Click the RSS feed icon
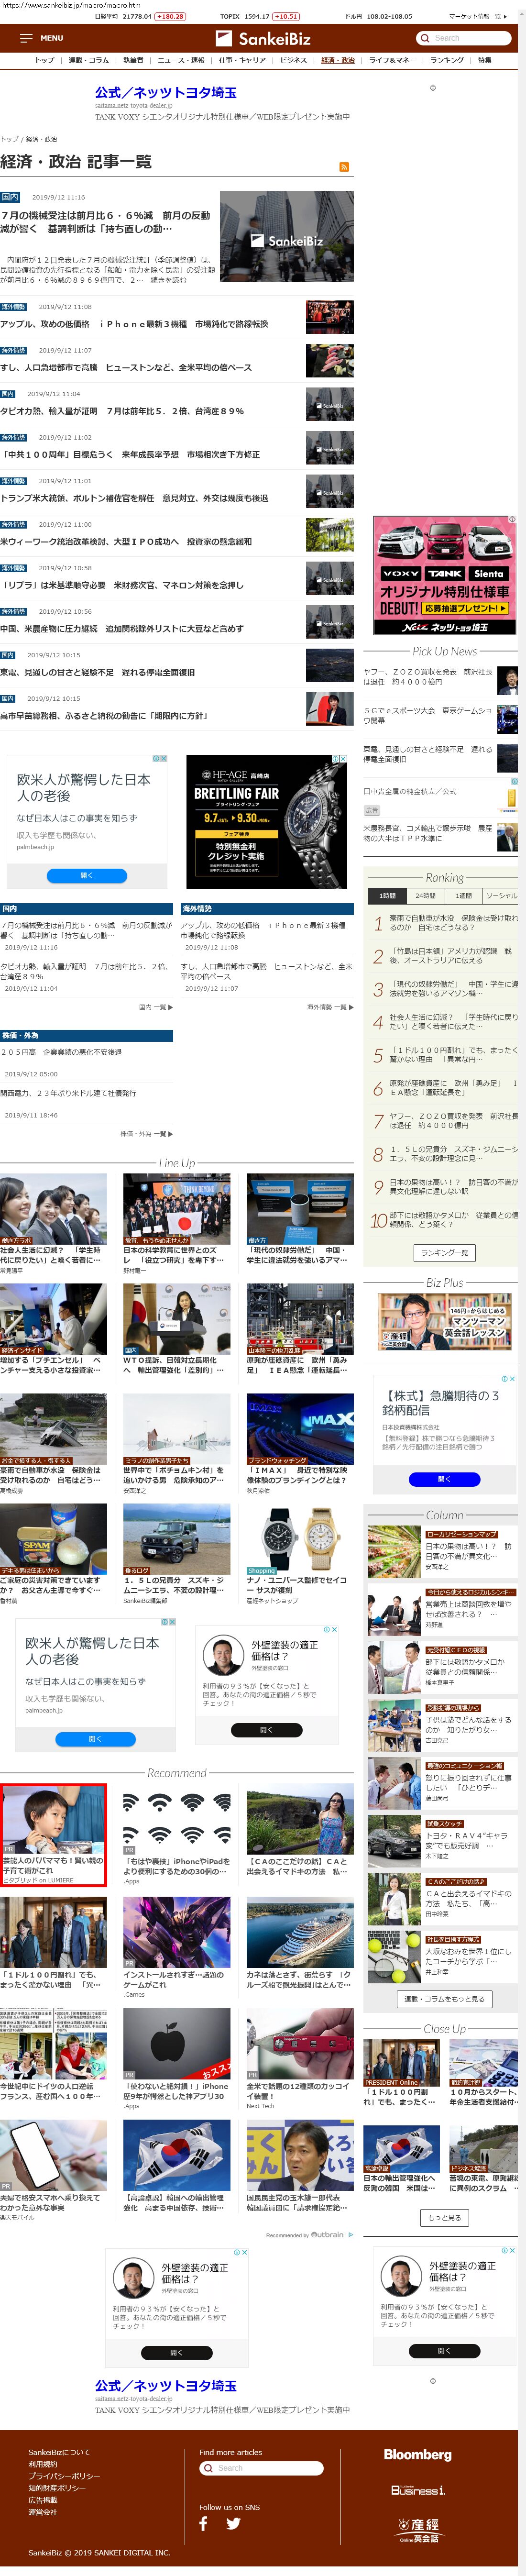 [x=344, y=167]
